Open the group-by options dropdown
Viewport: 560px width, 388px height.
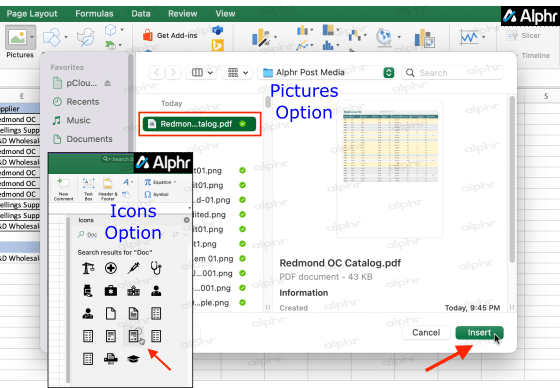[238, 73]
